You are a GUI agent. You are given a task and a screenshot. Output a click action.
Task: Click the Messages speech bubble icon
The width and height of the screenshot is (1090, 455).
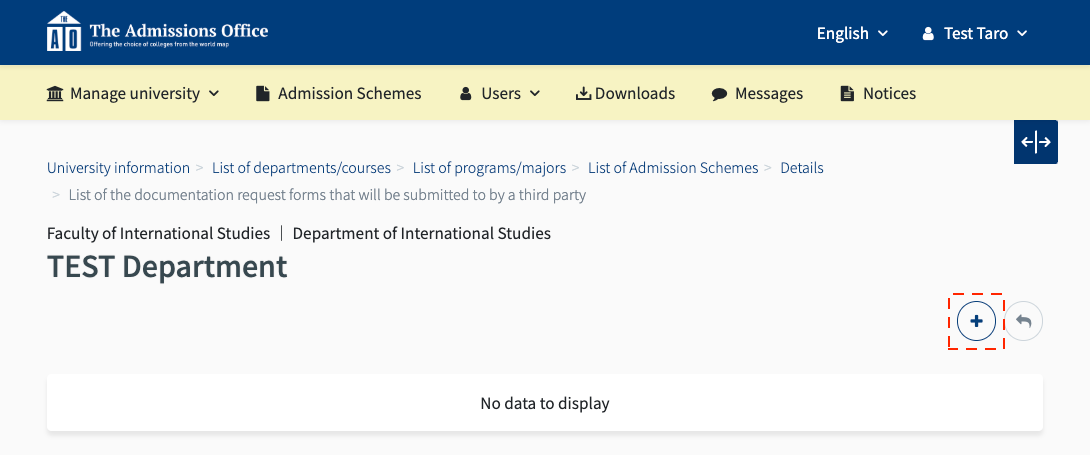pyautogui.click(x=719, y=94)
